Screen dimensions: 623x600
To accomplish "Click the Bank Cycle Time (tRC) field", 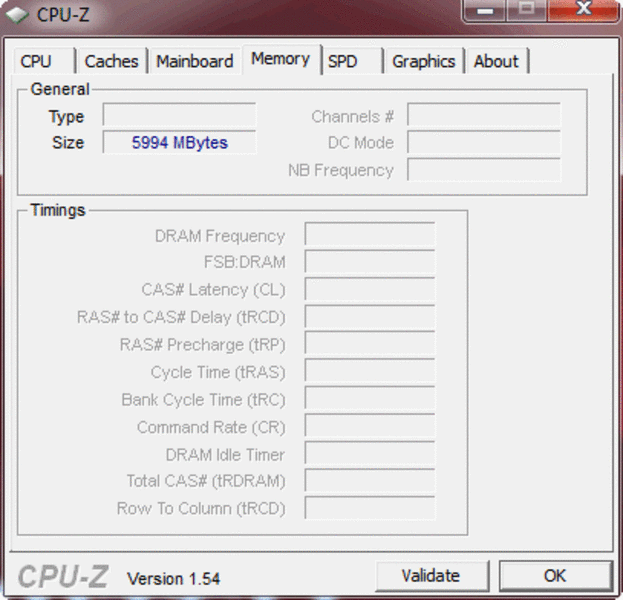I will point(370,399).
